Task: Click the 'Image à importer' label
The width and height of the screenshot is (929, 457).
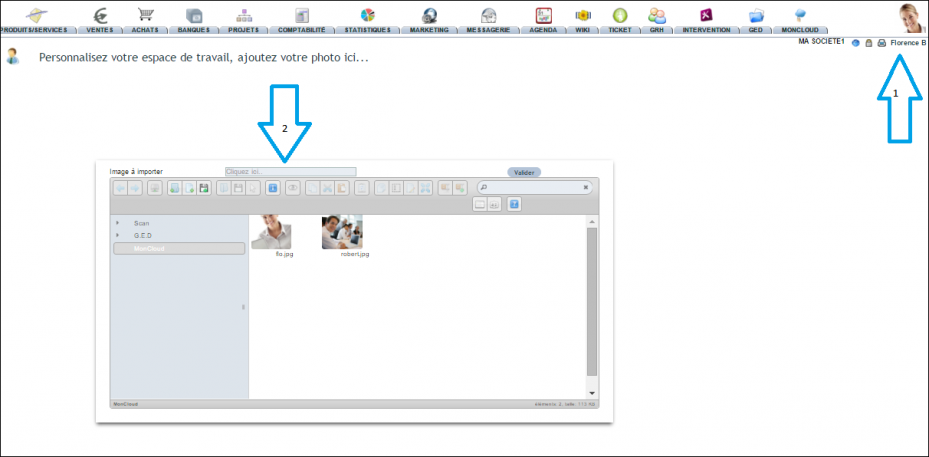Action: coord(136,172)
